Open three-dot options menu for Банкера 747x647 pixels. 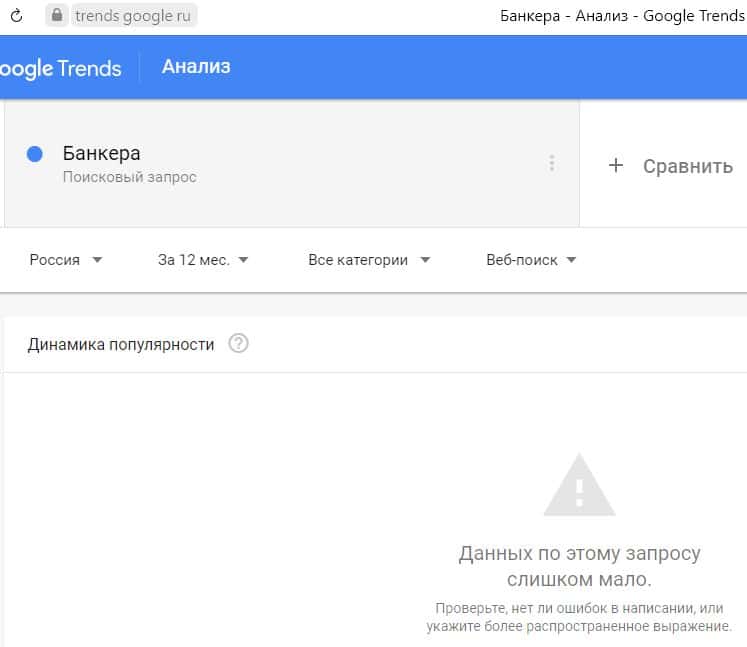click(551, 164)
